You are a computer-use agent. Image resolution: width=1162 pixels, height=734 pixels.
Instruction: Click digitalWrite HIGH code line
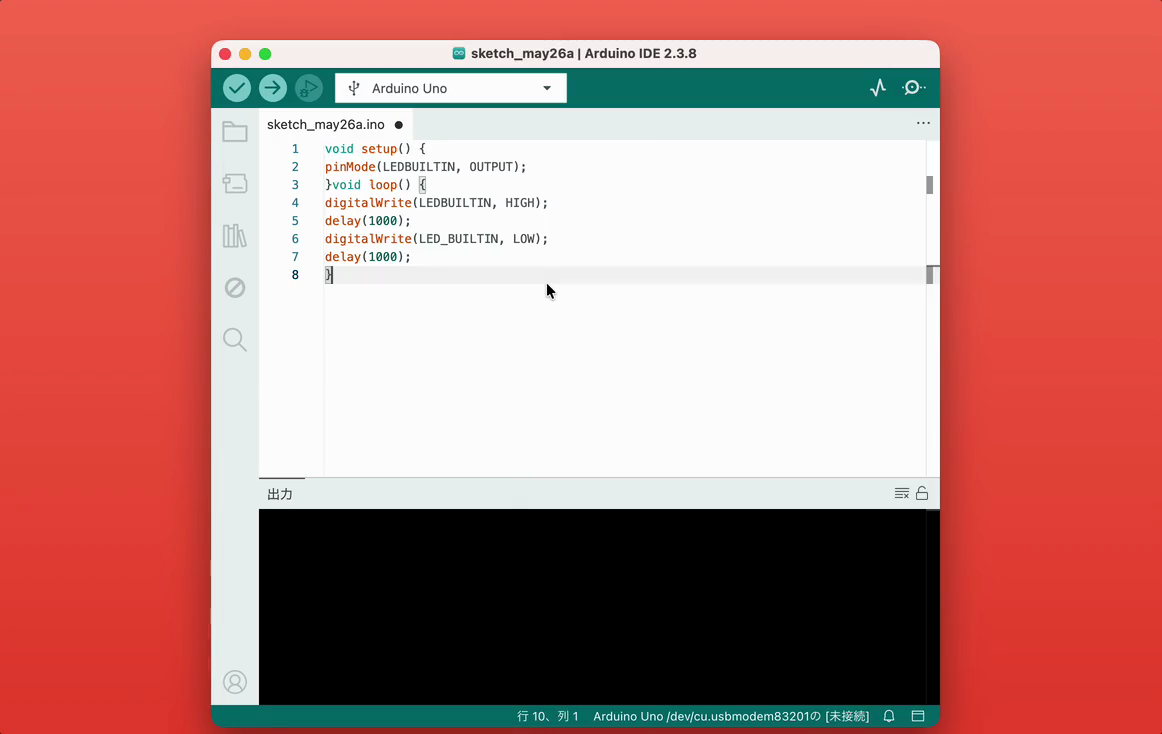(436, 202)
